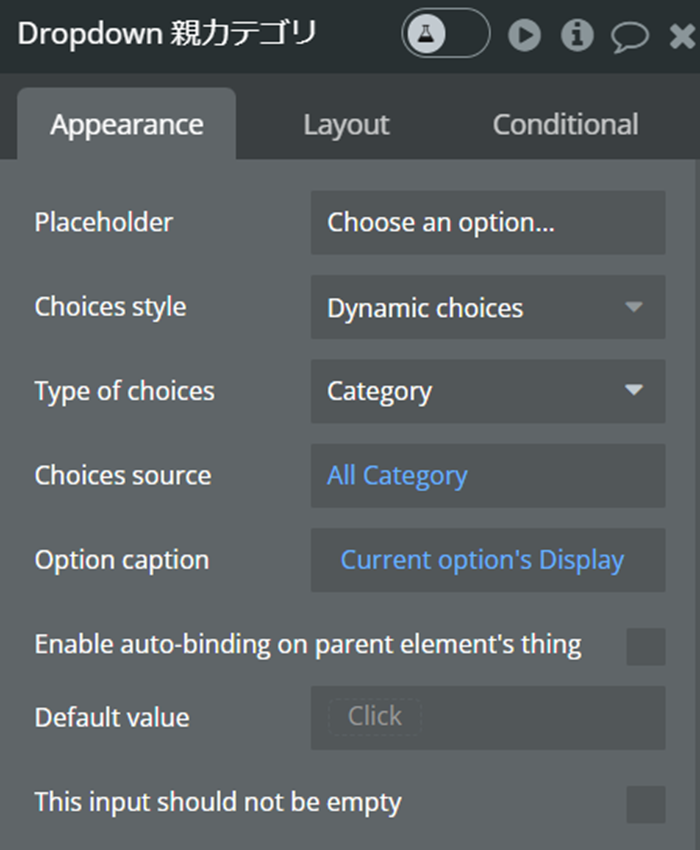
Task: Enable auto-binding on parent element's thing
Action: [646, 647]
